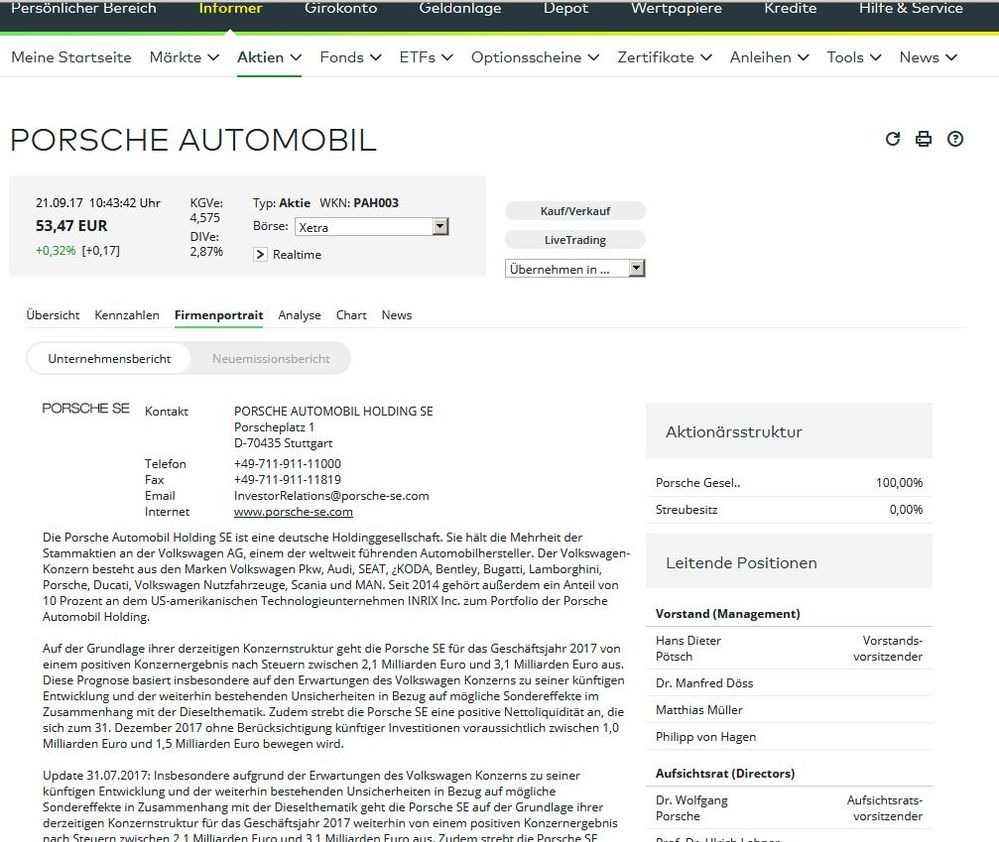Viewport: 999px width, 842px height.
Task: Switch to the Kennzahlen tab
Action: pyautogui.click(x=126, y=314)
